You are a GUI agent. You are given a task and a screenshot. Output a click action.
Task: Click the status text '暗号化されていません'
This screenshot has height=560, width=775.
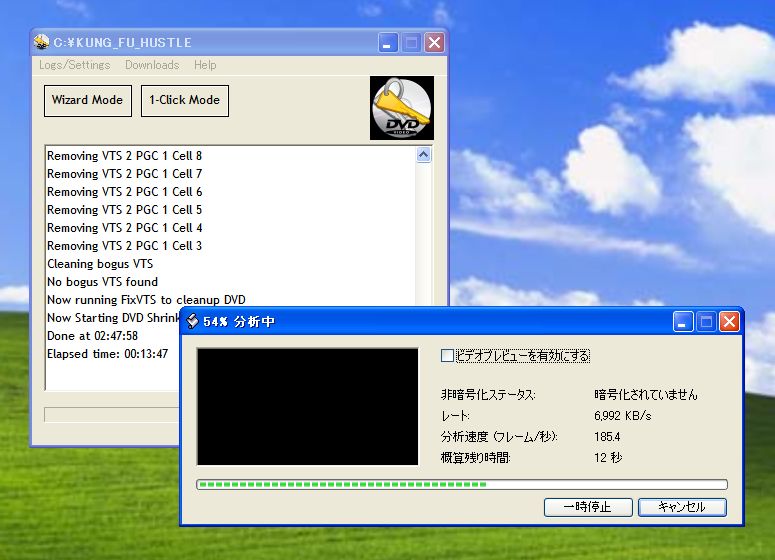646,394
